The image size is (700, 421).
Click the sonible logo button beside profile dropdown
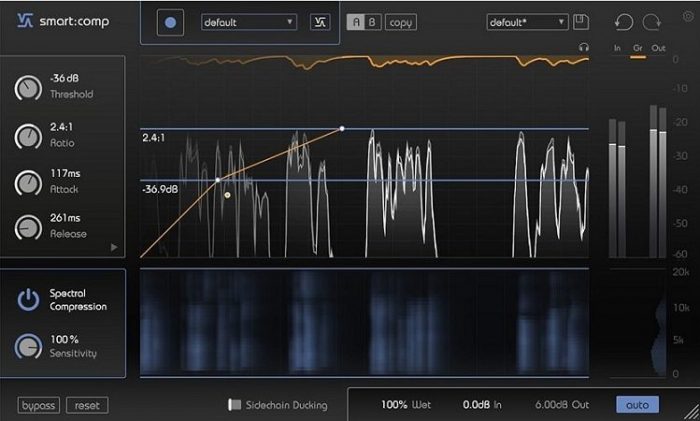pos(320,22)
